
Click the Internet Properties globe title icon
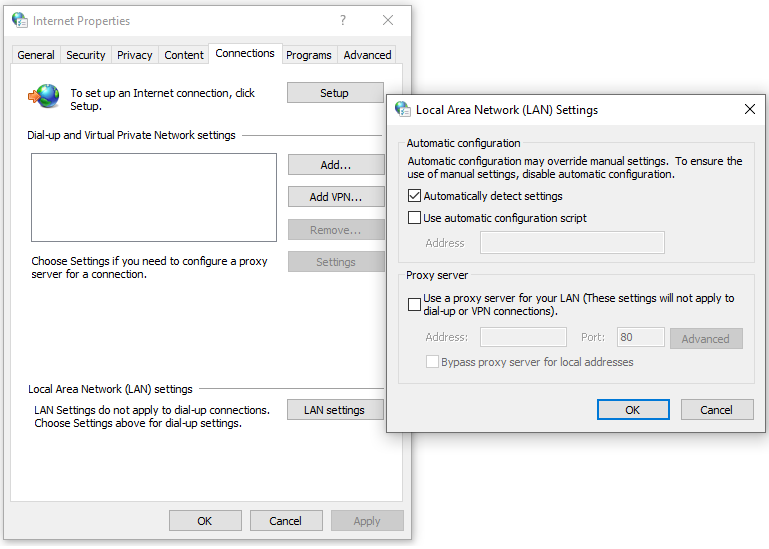click(20, 20)
